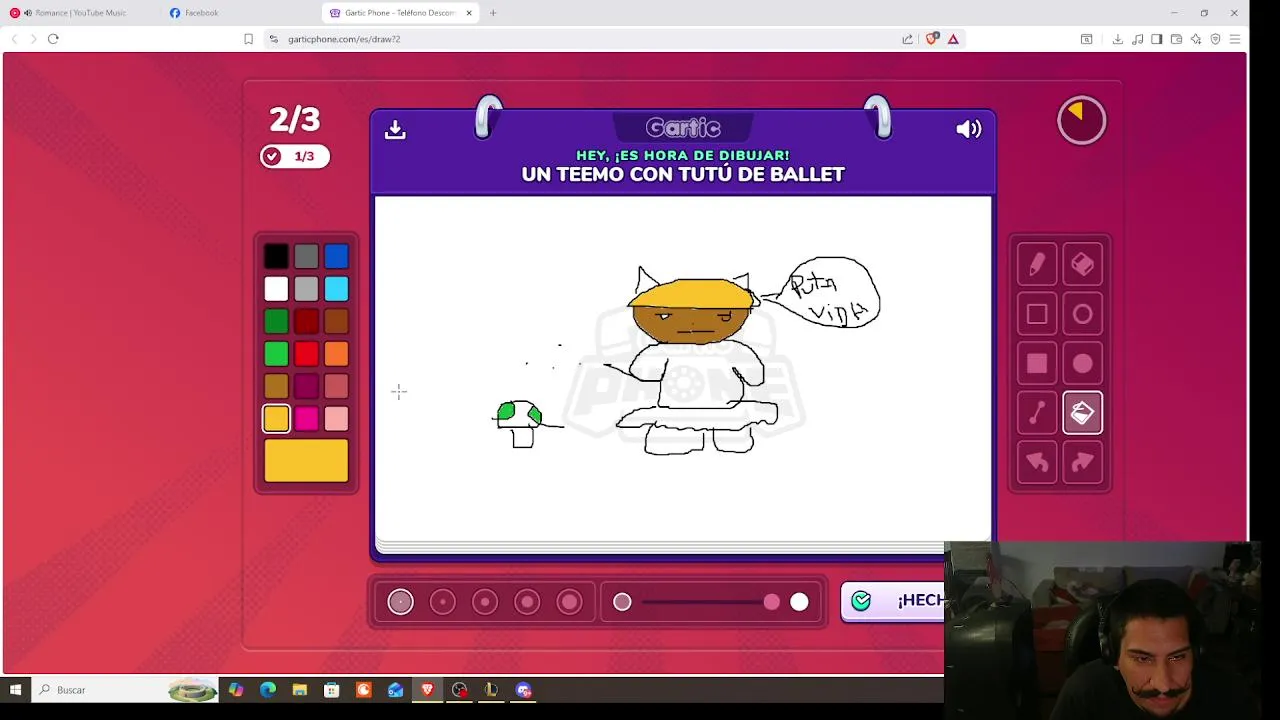Viewport: 1280px width, 720px height.
Task: Open Microsoft Edge from the taskbar
Action: click(x=268, y=690)
